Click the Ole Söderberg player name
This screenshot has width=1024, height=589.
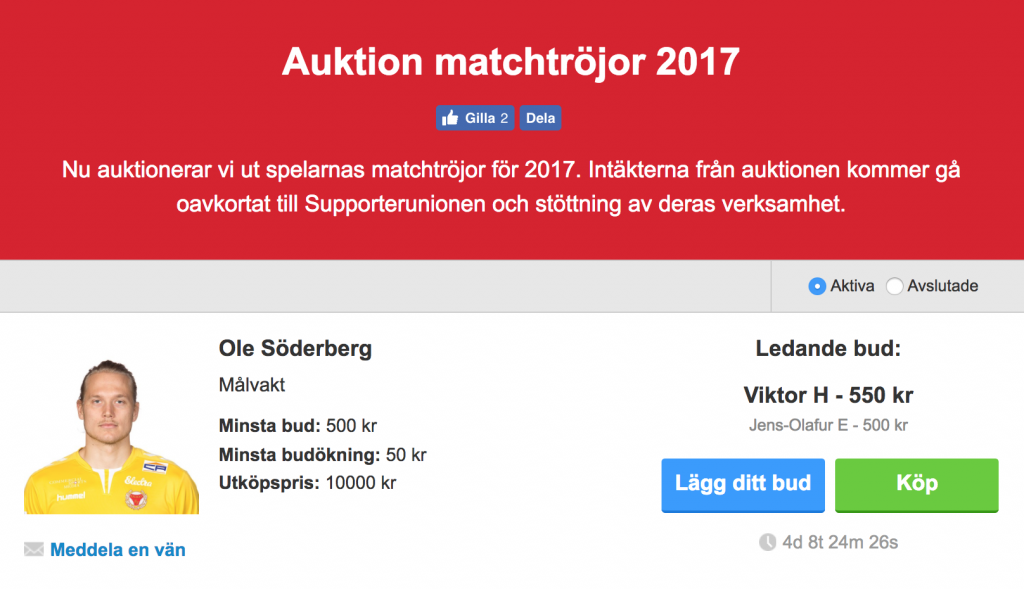click(296, 349)
